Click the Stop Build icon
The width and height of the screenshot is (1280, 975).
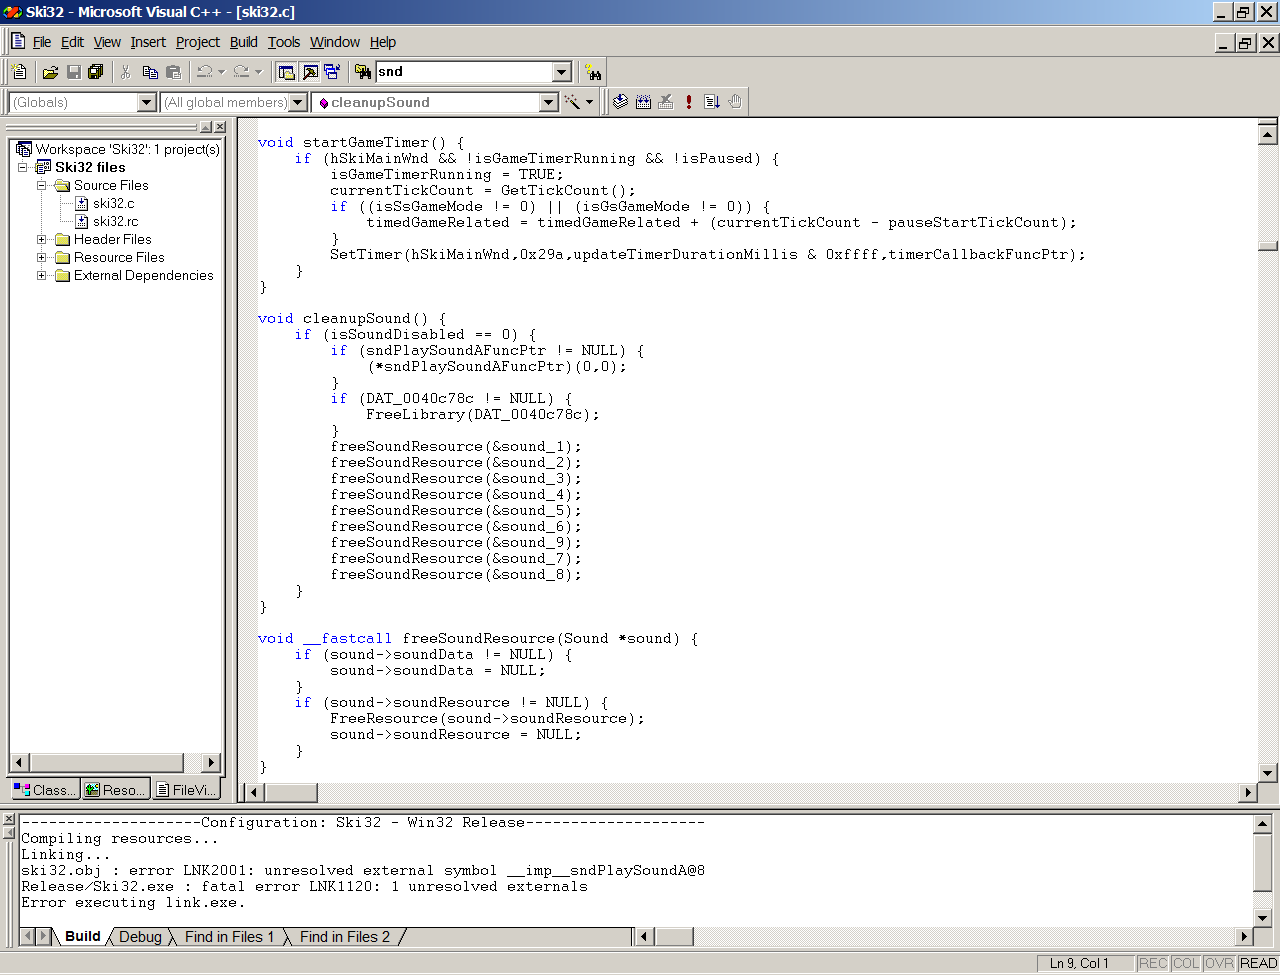666,102
